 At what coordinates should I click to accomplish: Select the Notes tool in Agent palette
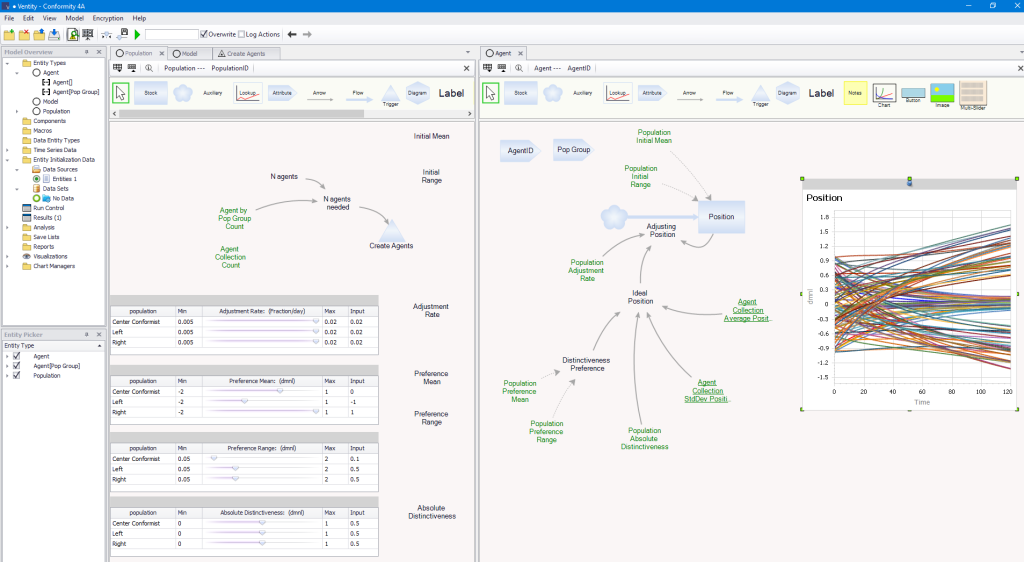(855, 93)
